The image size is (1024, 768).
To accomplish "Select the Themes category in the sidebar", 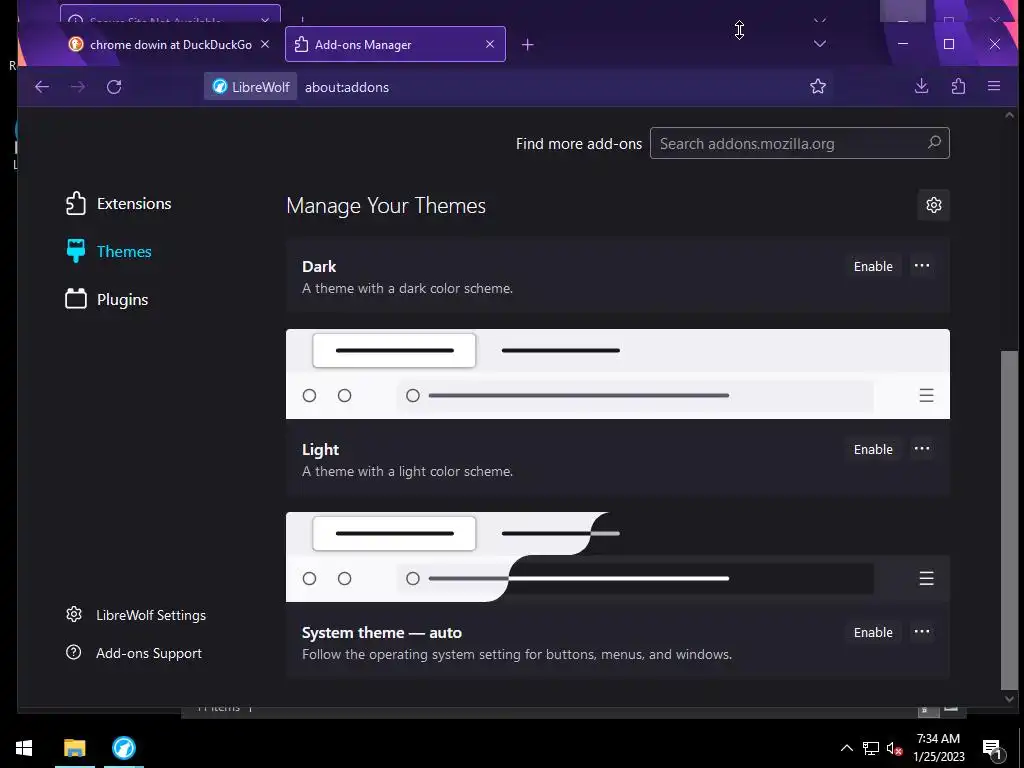I will point(108,251).
